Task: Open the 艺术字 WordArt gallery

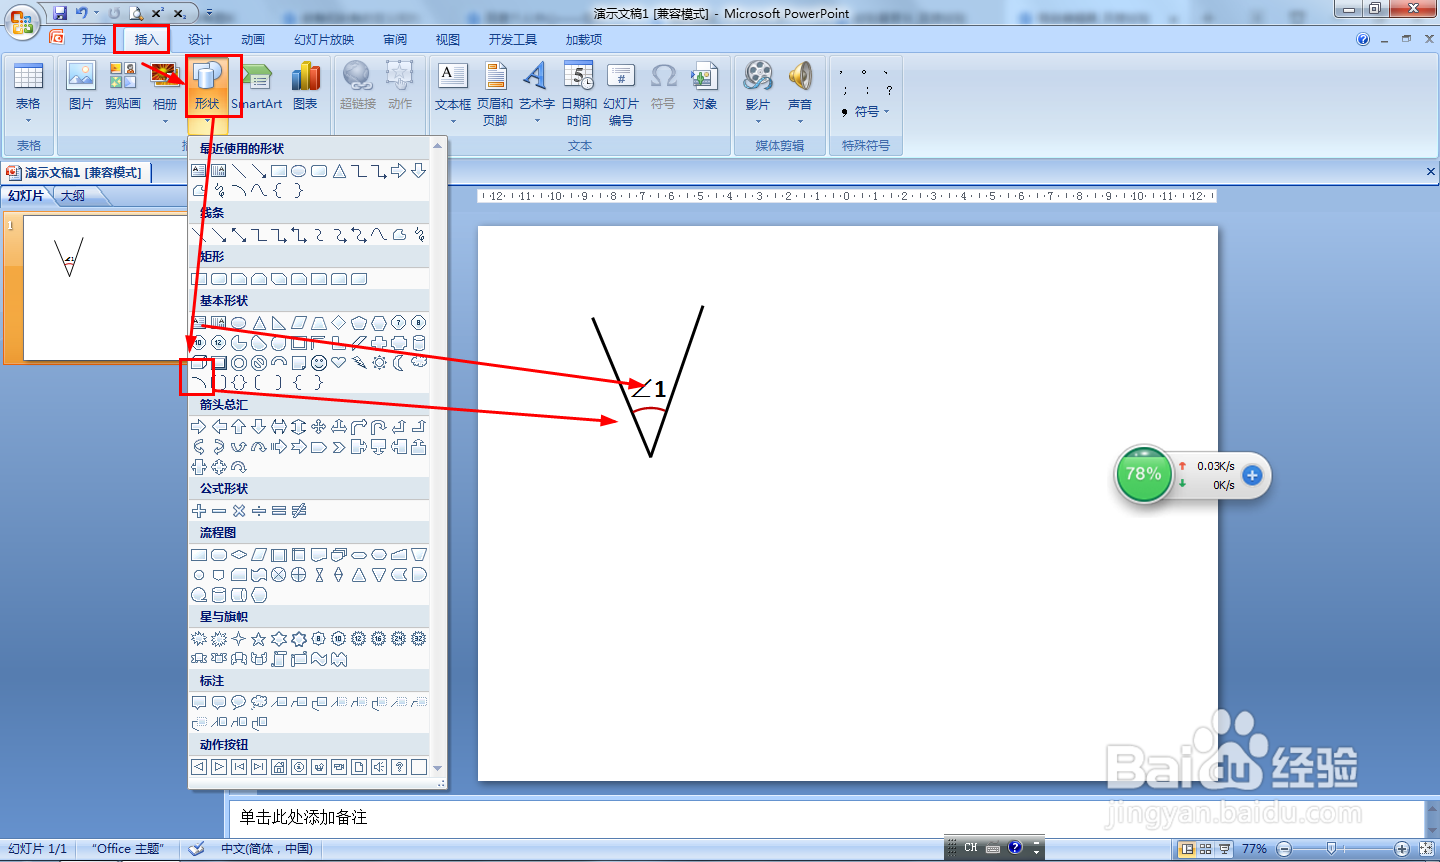Action: click(537, 93)
